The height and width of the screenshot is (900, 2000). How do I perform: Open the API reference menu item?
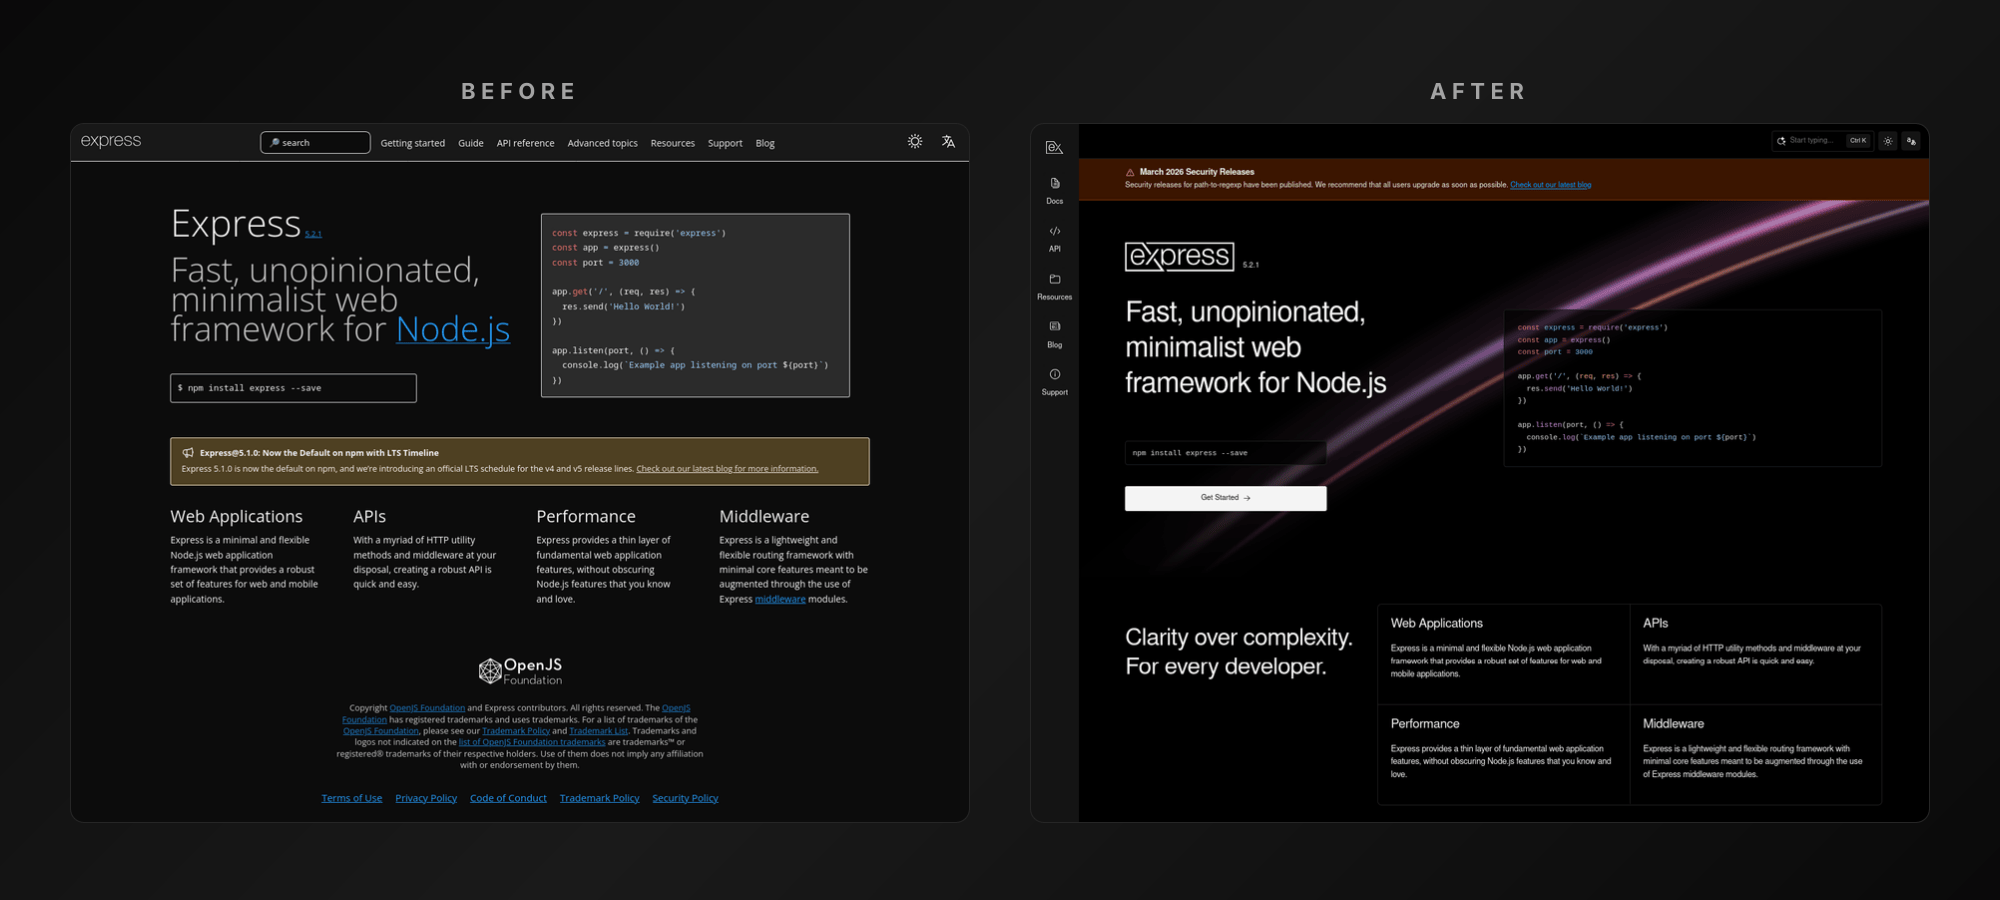tap(525, 143)
